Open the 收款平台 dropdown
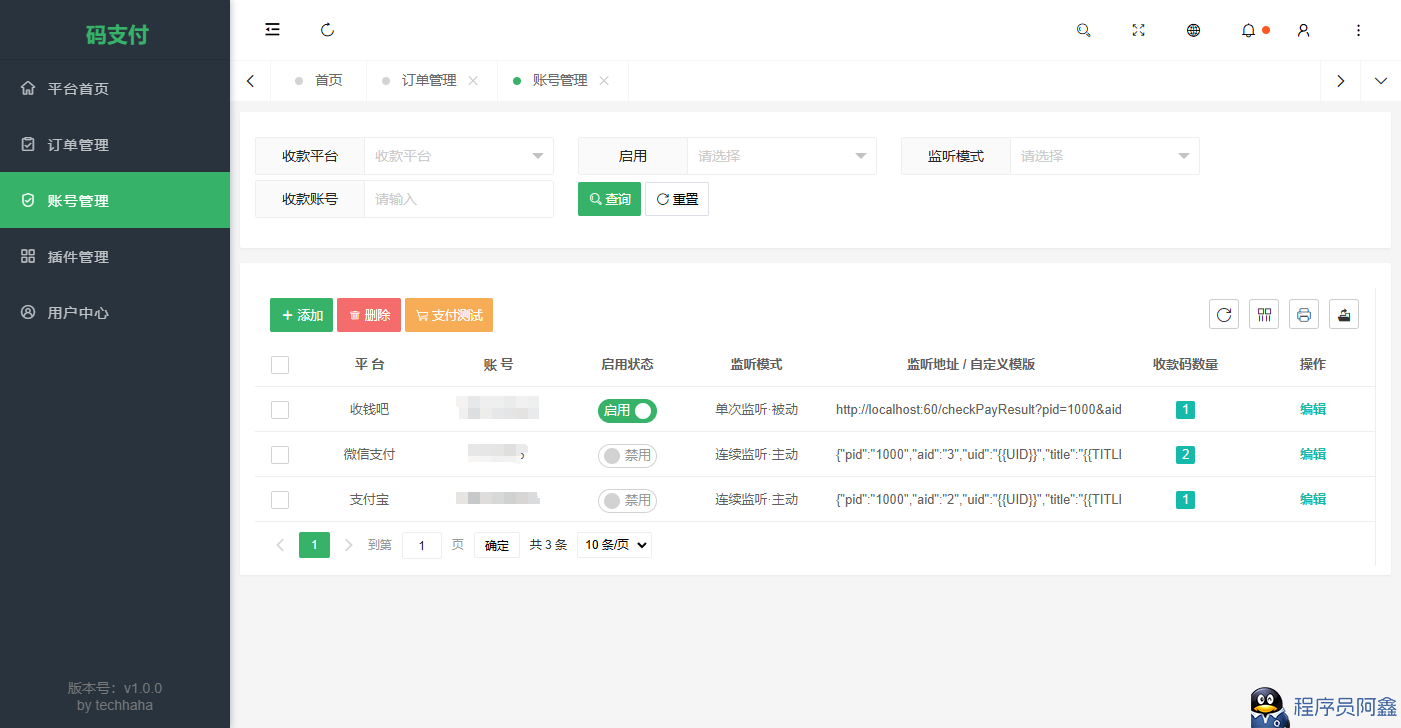Screen dimensions: 1401x728 tap(459, 156)
